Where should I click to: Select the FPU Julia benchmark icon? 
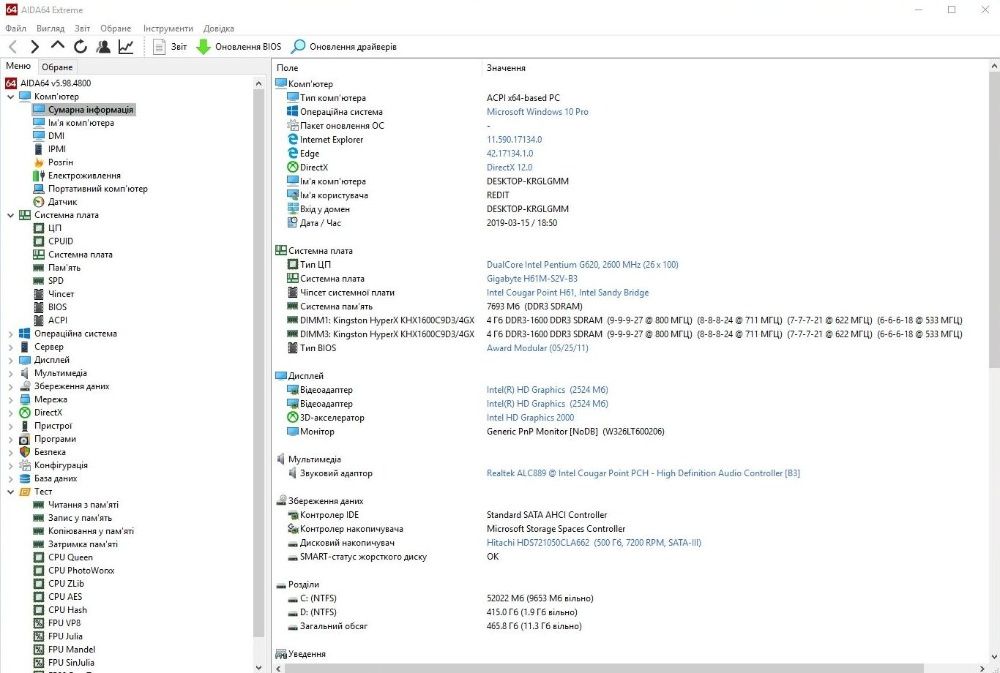pos(39,637)
